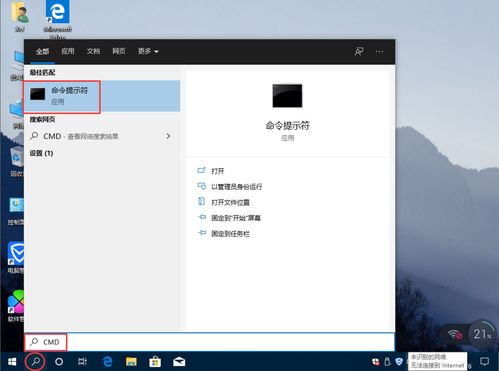The height and width of the screenshot is (371, 499).
Task: Expand CMD web search result arrow
Action: (x=168, y=136)
